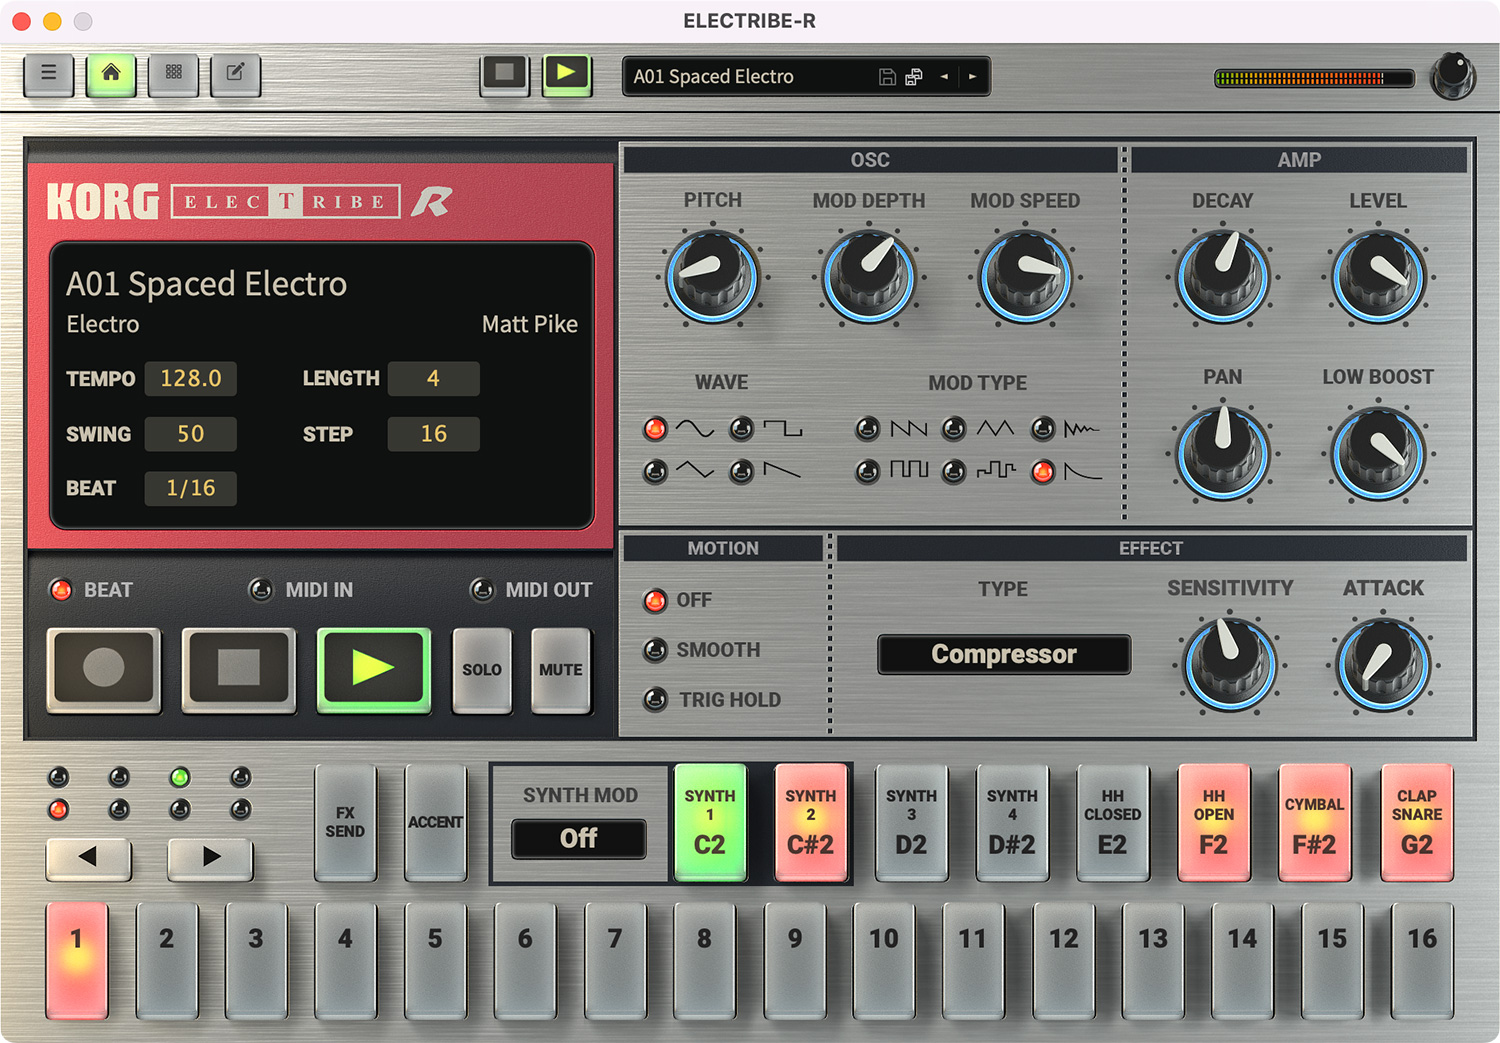This screenshot has width=1500, height=1043.
Task: Click the OSC PITCH knob
Action: (712, 277)
